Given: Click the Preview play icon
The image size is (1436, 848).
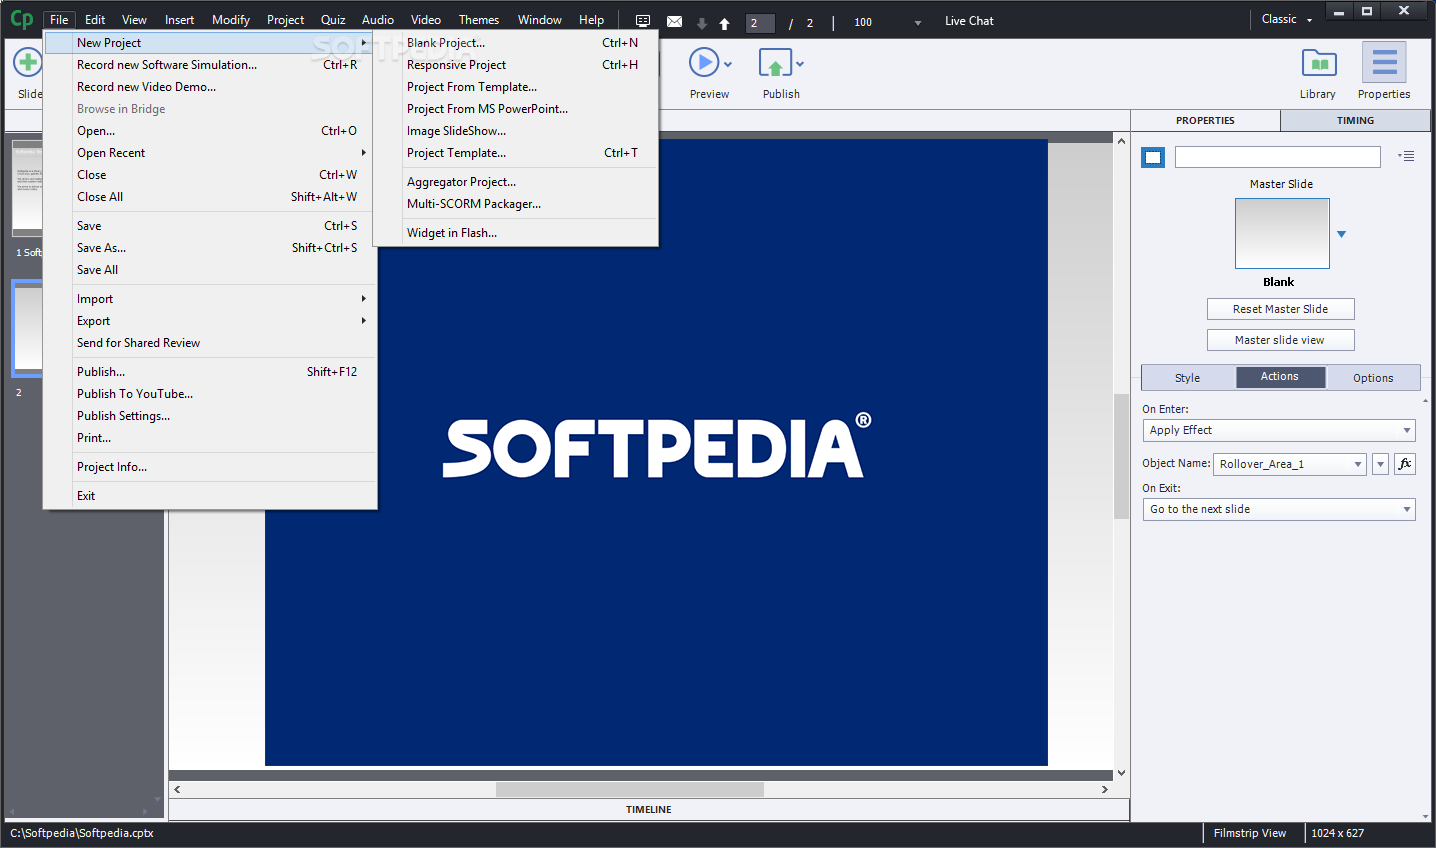Looking at the screenshot, I should [703, 63].
